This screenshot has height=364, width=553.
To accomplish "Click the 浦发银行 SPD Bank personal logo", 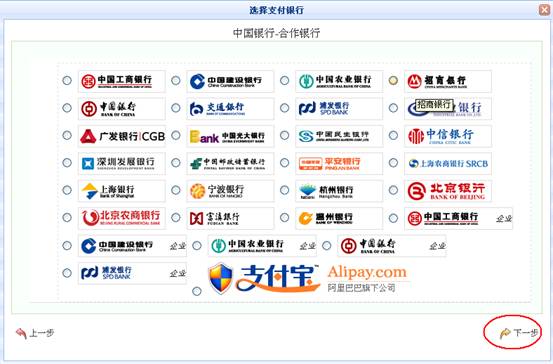I will pos(339,109).
